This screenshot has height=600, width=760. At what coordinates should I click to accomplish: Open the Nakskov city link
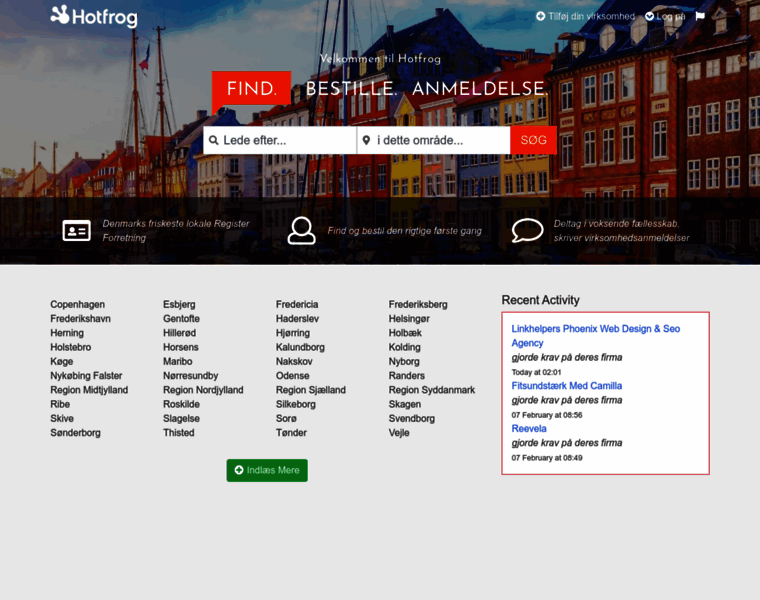[294, 362]
